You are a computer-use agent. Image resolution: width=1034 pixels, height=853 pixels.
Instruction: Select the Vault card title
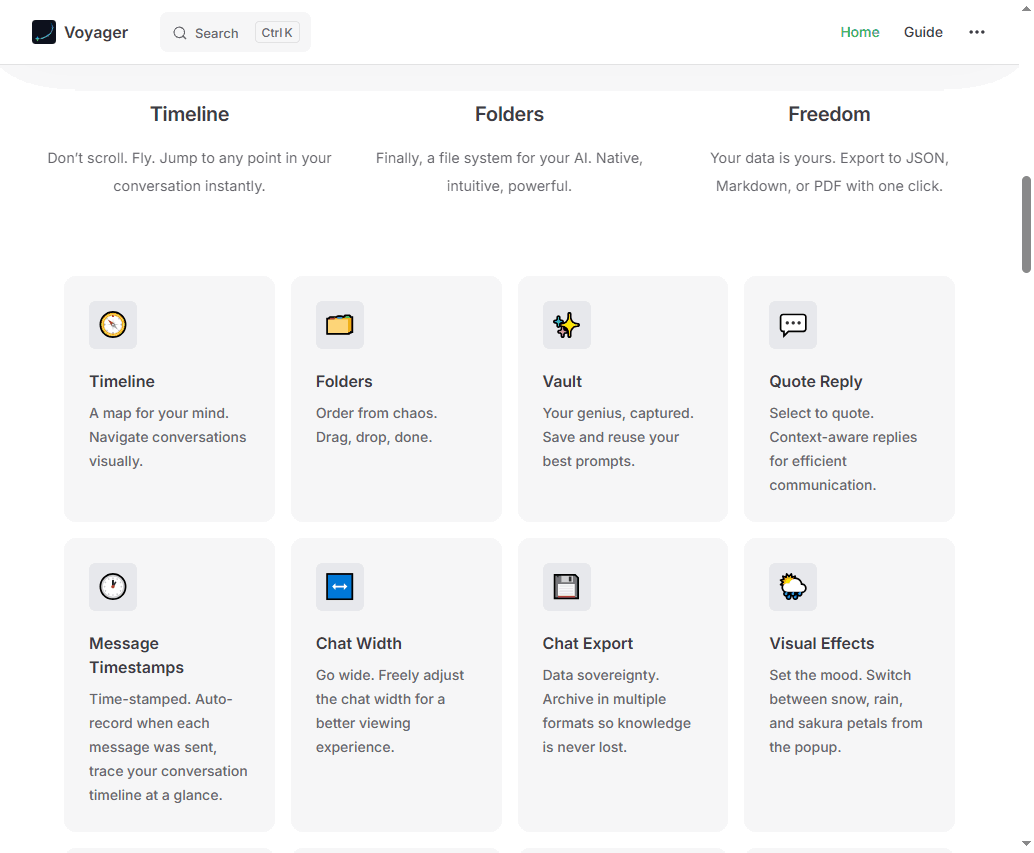tap(563, 382)
